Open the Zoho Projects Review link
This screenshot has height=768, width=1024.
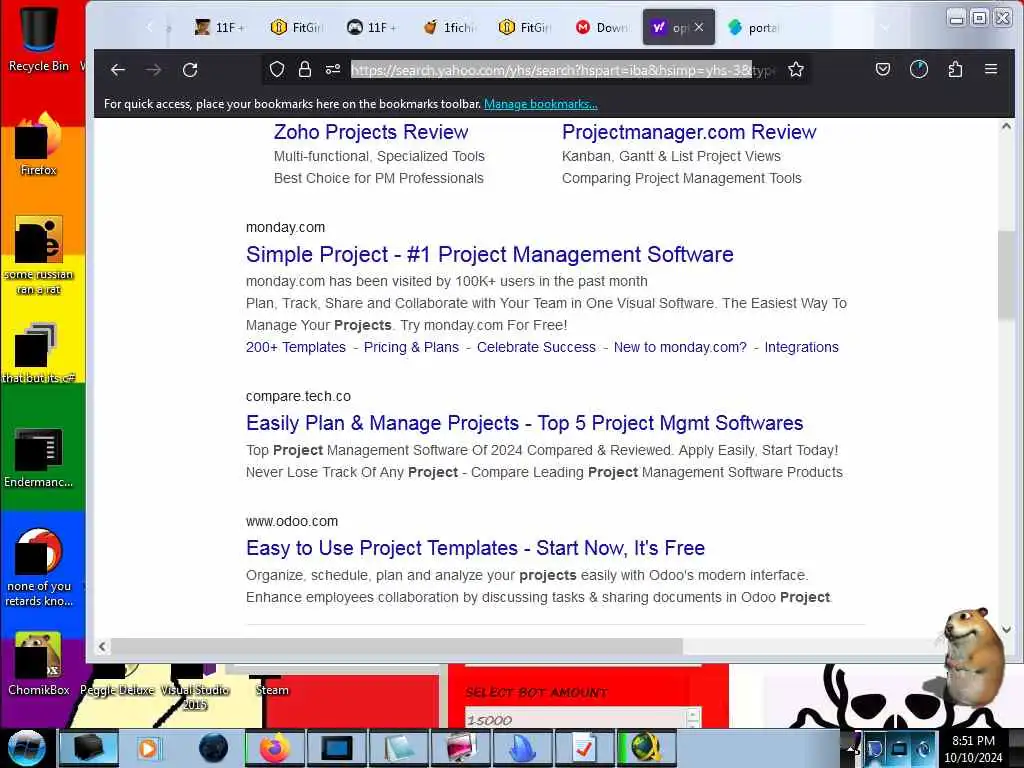pyautogui.click(x=371, y=132)
